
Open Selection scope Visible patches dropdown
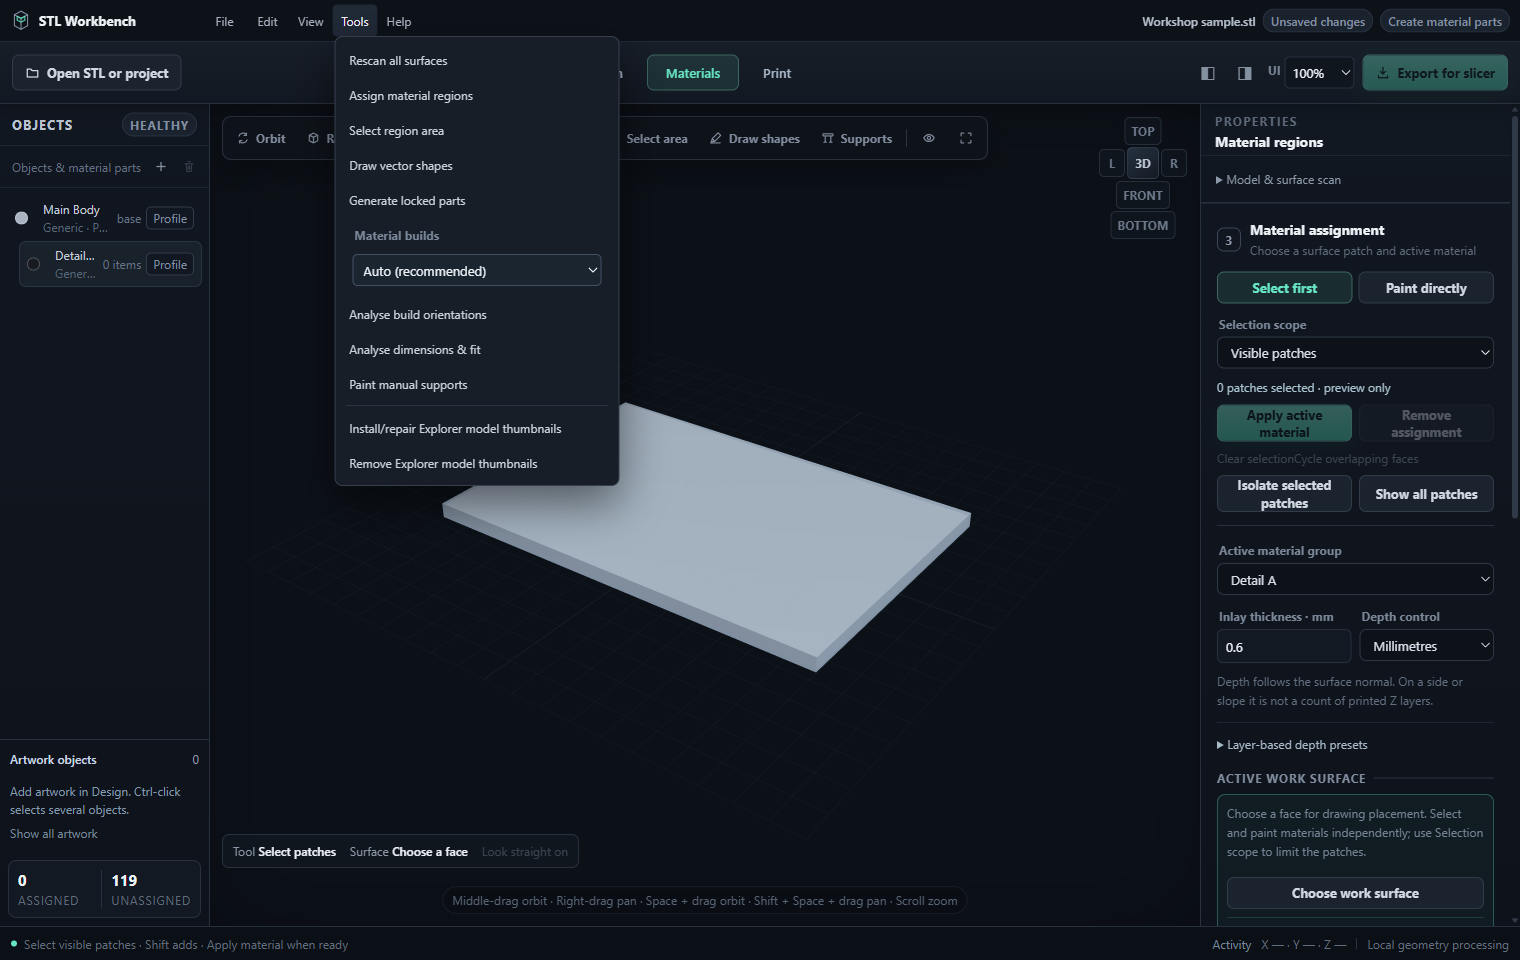point(1355,353)
